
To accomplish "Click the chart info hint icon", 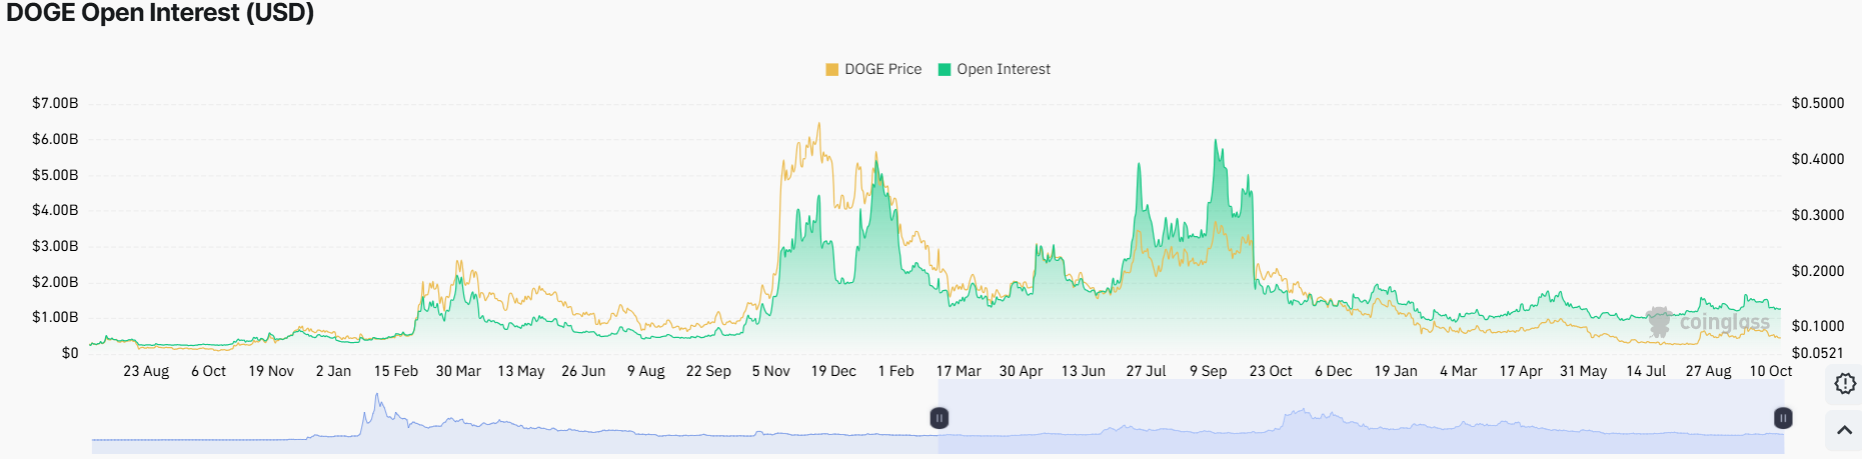I will click(x=1845, y=384).
